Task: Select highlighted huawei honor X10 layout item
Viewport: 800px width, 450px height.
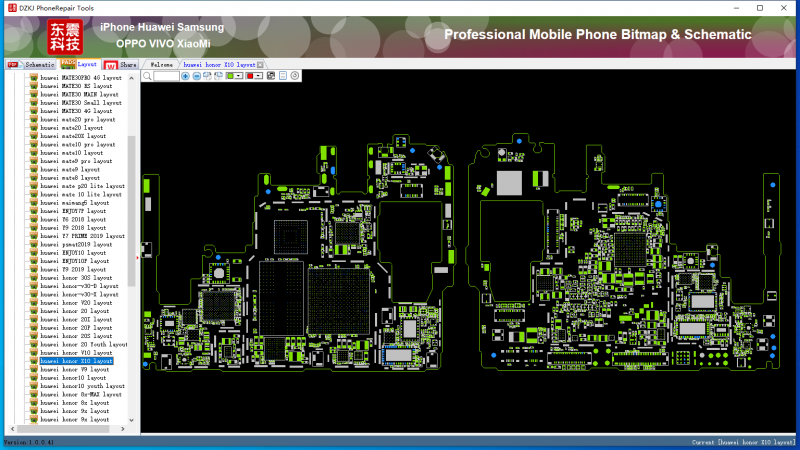Action: click(x=76, y=361)
